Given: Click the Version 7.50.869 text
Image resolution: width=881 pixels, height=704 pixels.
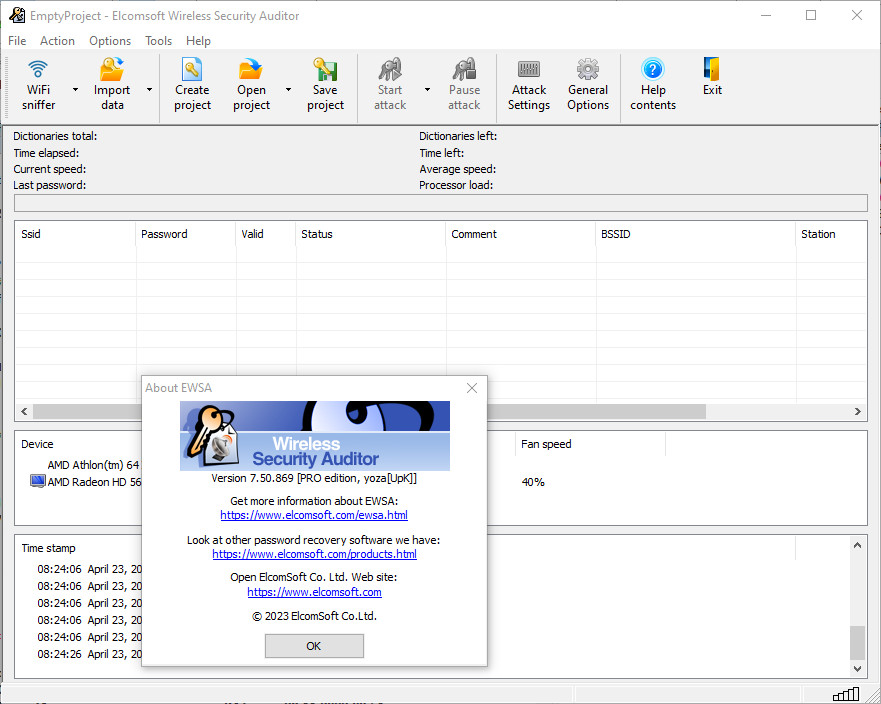Looking at the screenshot, I should coord(314,479).
